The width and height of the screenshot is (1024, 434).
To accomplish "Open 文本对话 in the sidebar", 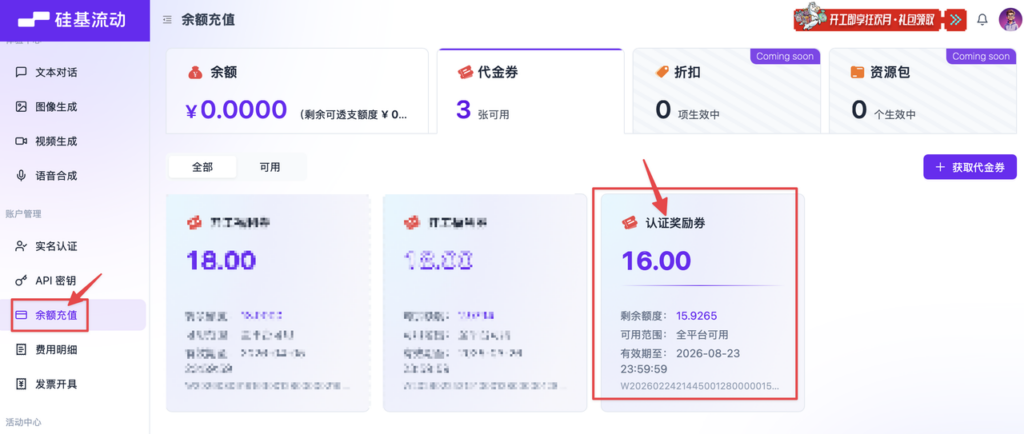I will tap(55, 72).
